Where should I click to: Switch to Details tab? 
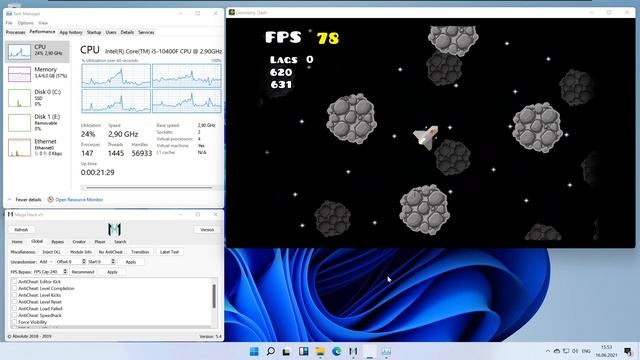(x=127, y=32)
